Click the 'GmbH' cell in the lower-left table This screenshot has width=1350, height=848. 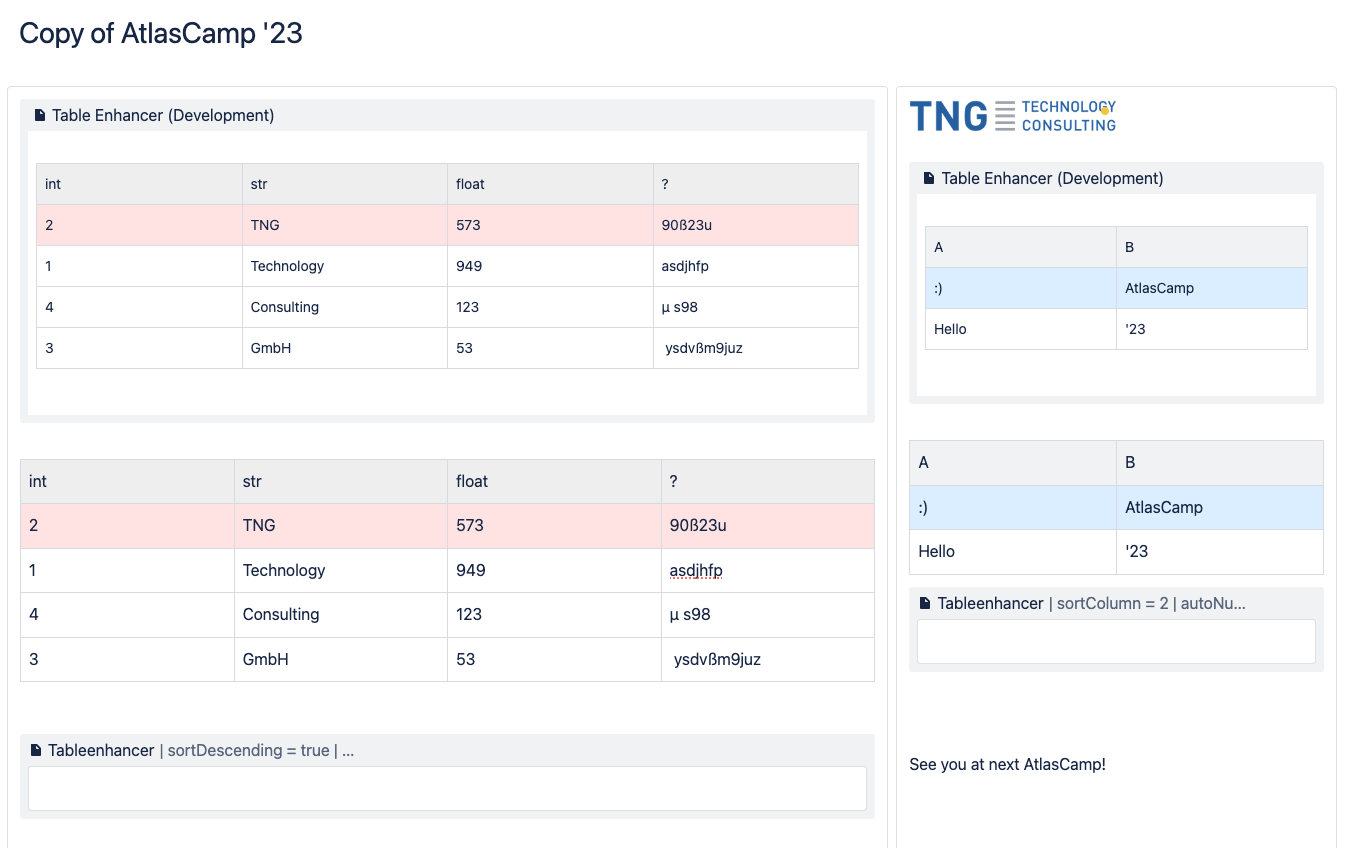[266, 660]
